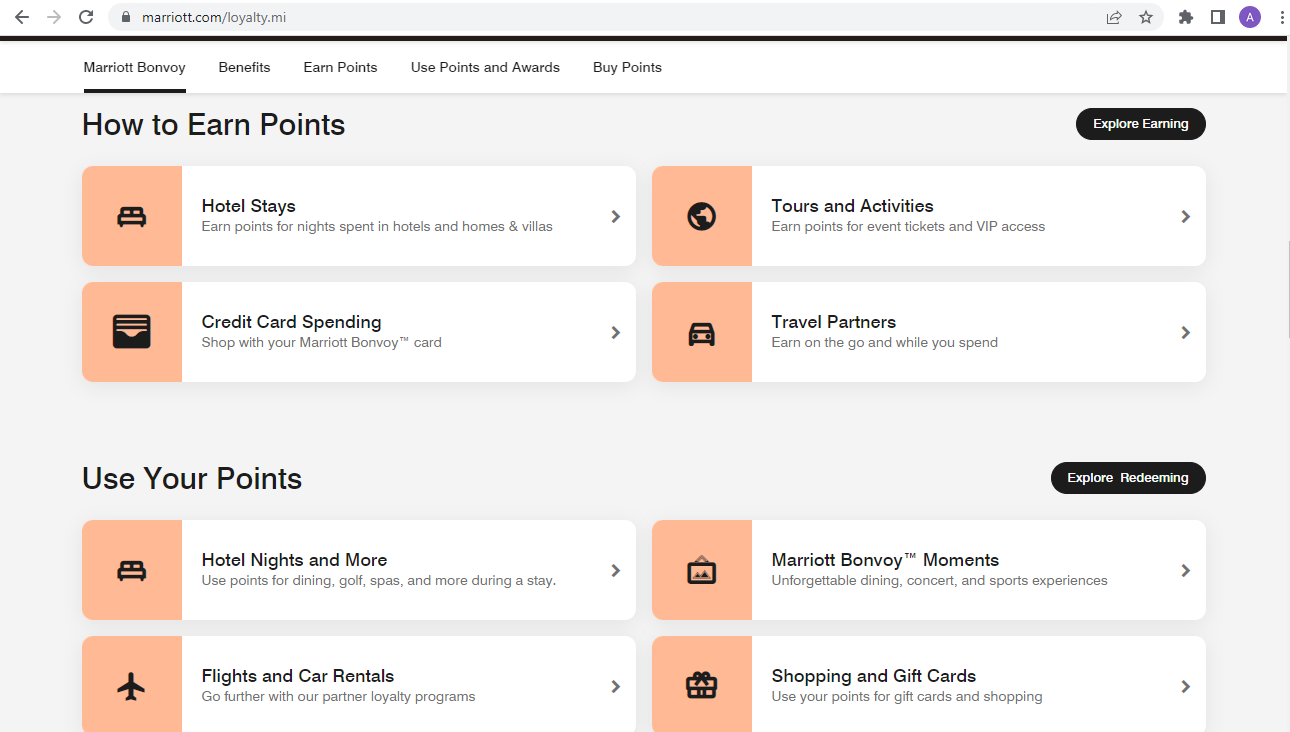1290x732 pixels.
Task: Click text 'Earn points for event tickets and VIP access'
Action: coord(908,227)
